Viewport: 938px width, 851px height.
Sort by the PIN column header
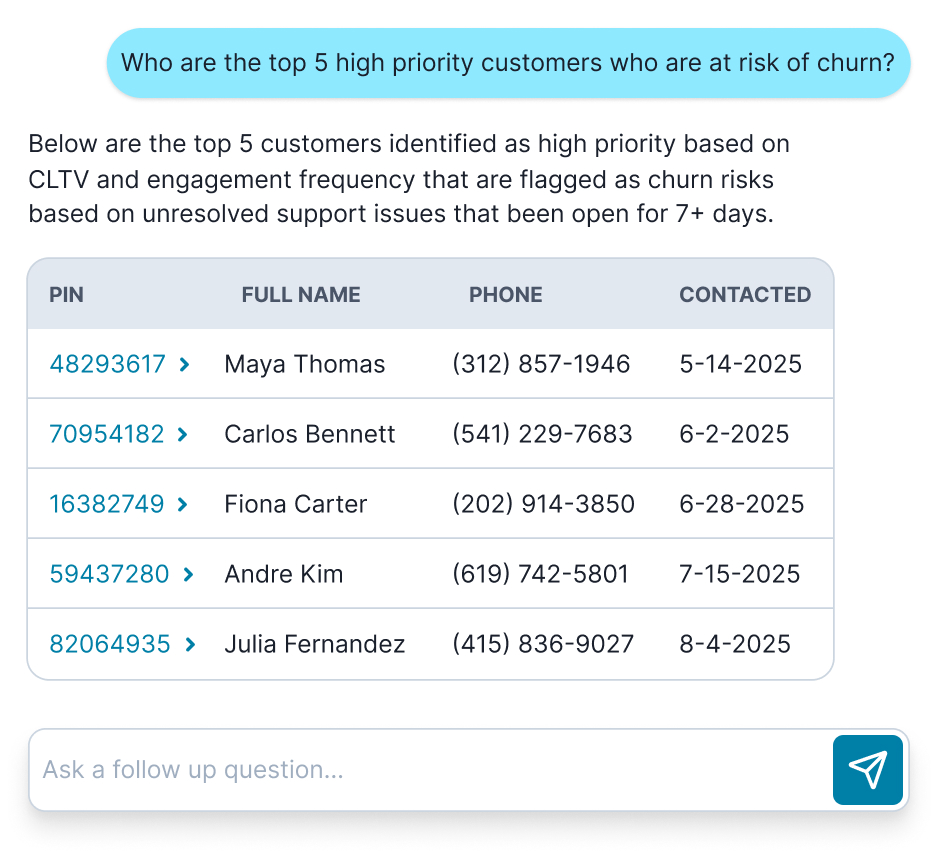click(66, 295)
